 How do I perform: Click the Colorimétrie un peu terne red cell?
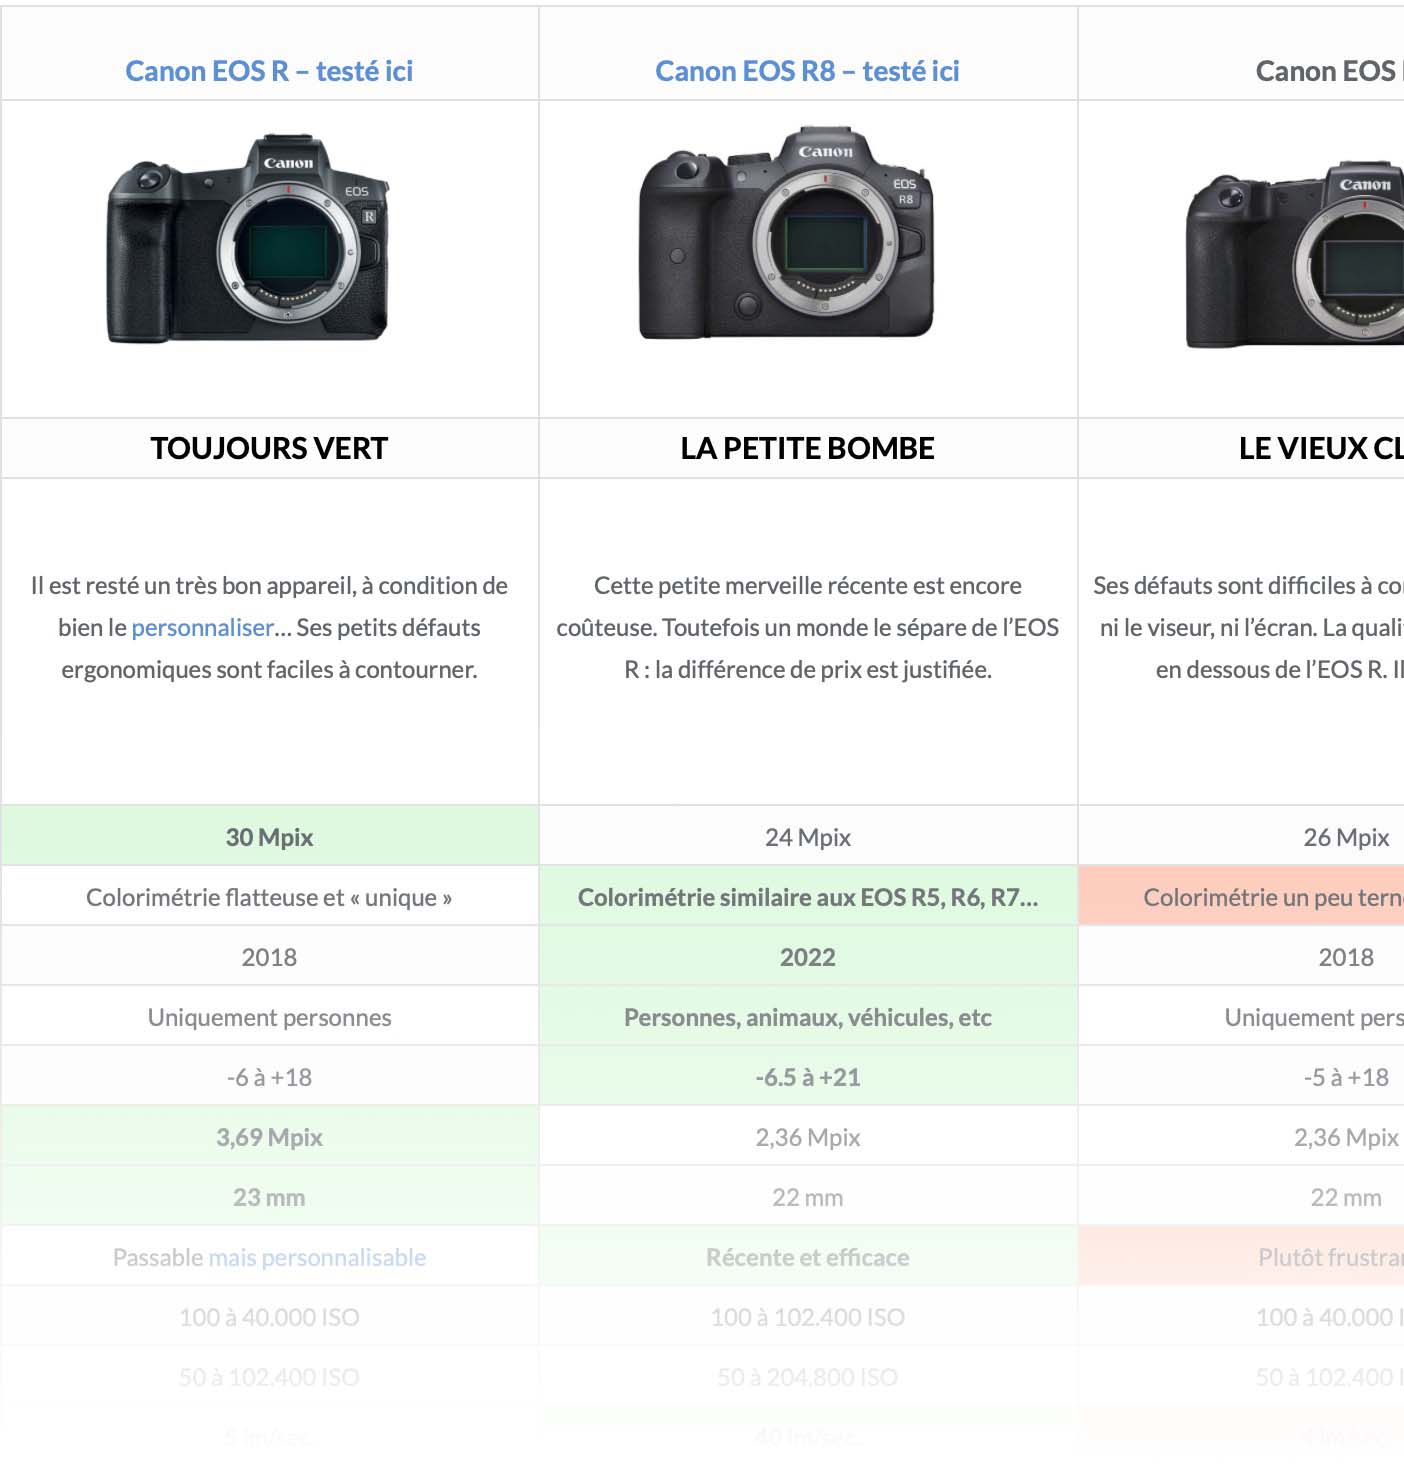pos(1241,896)
